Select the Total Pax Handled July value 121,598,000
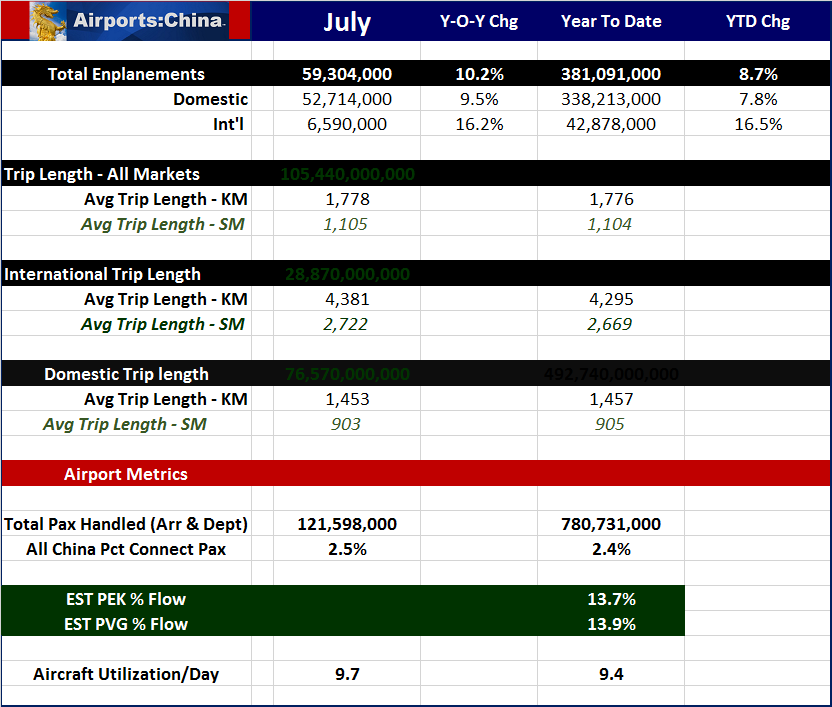 coord(347,524)
